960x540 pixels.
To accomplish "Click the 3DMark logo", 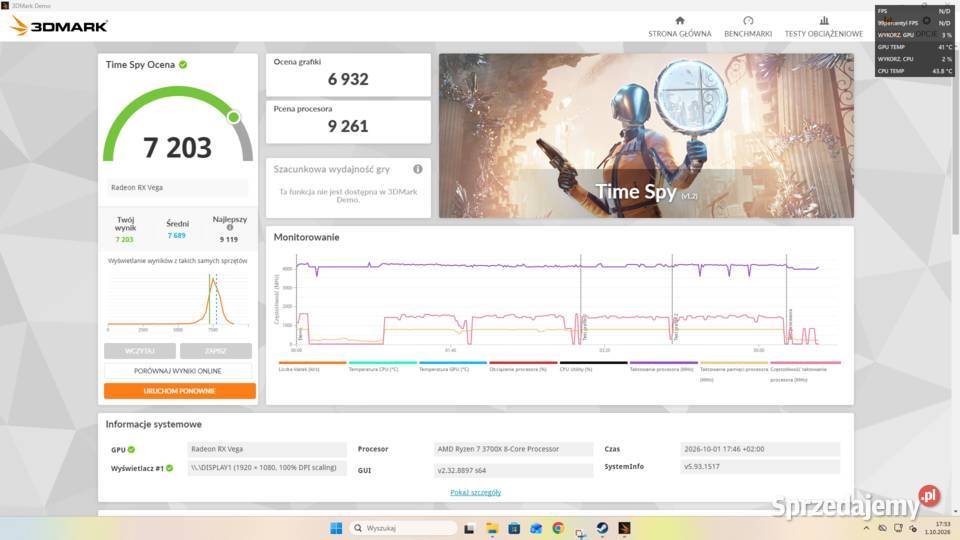I will pos(59,26).
